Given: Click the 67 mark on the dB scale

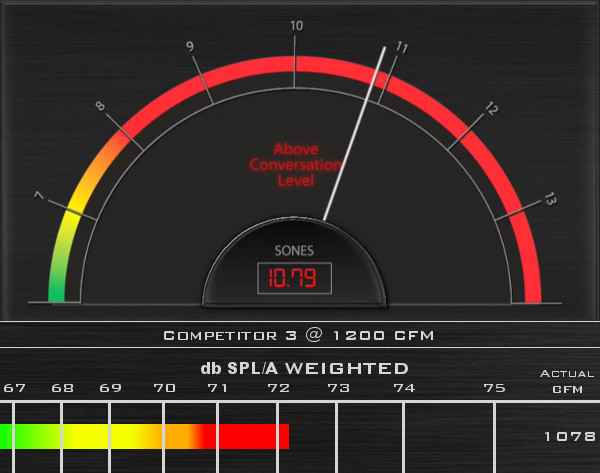Looking at the screenshot, I should tap(14, 388).
